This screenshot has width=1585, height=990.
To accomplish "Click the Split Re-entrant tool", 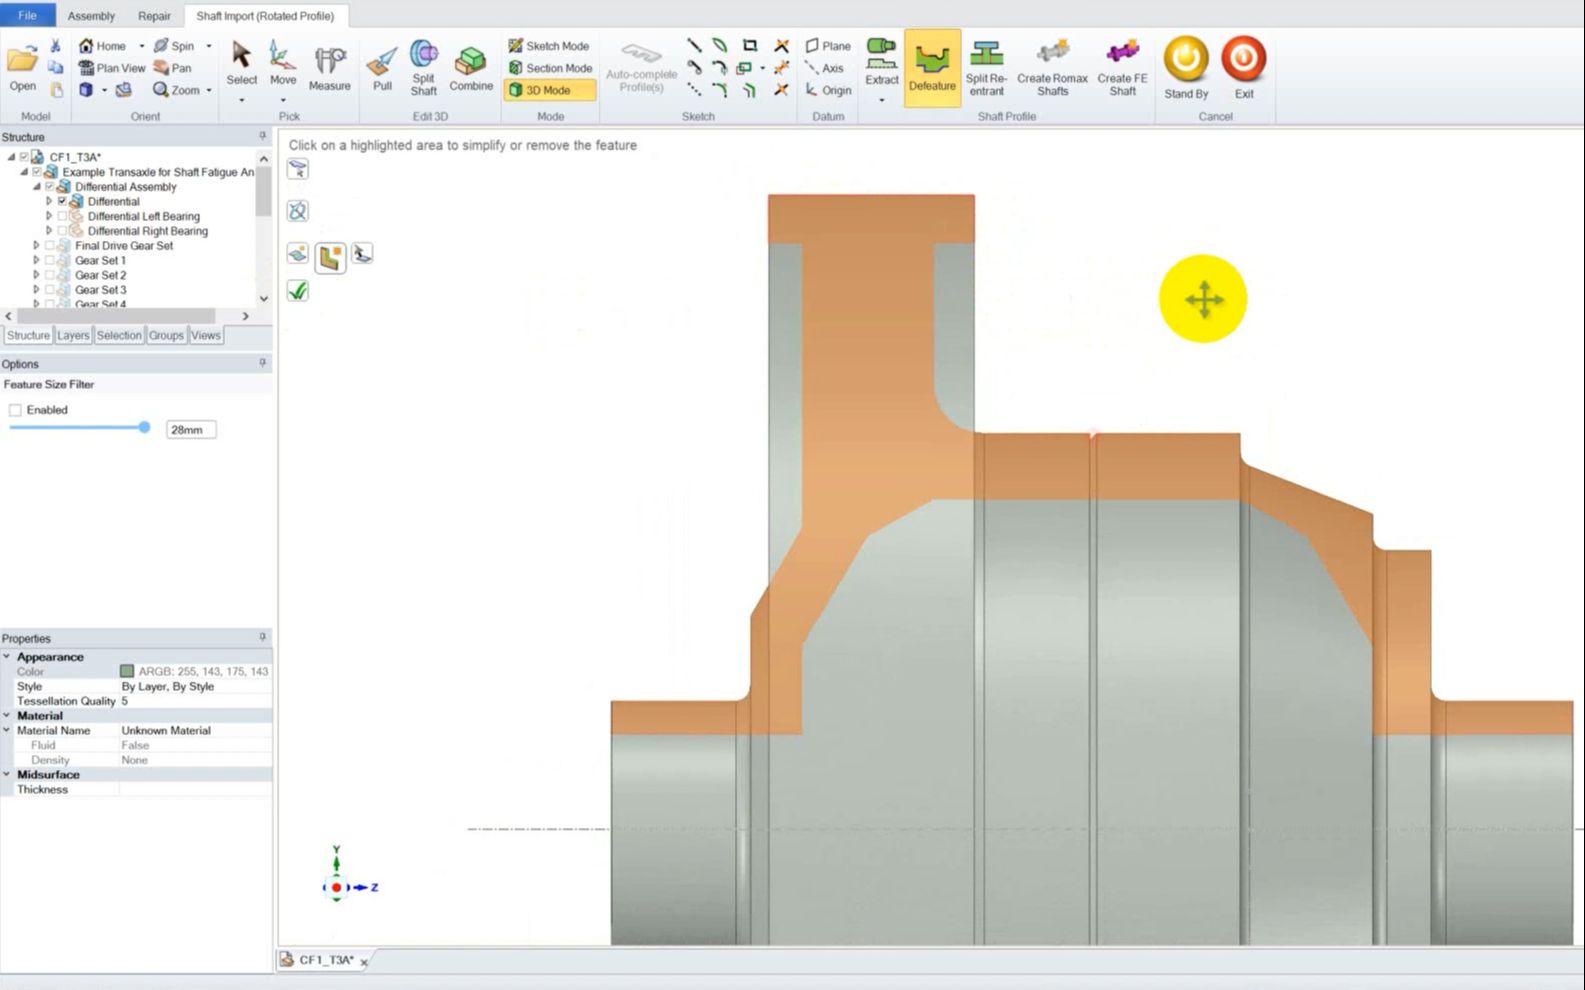I will (x=986, y=68).
